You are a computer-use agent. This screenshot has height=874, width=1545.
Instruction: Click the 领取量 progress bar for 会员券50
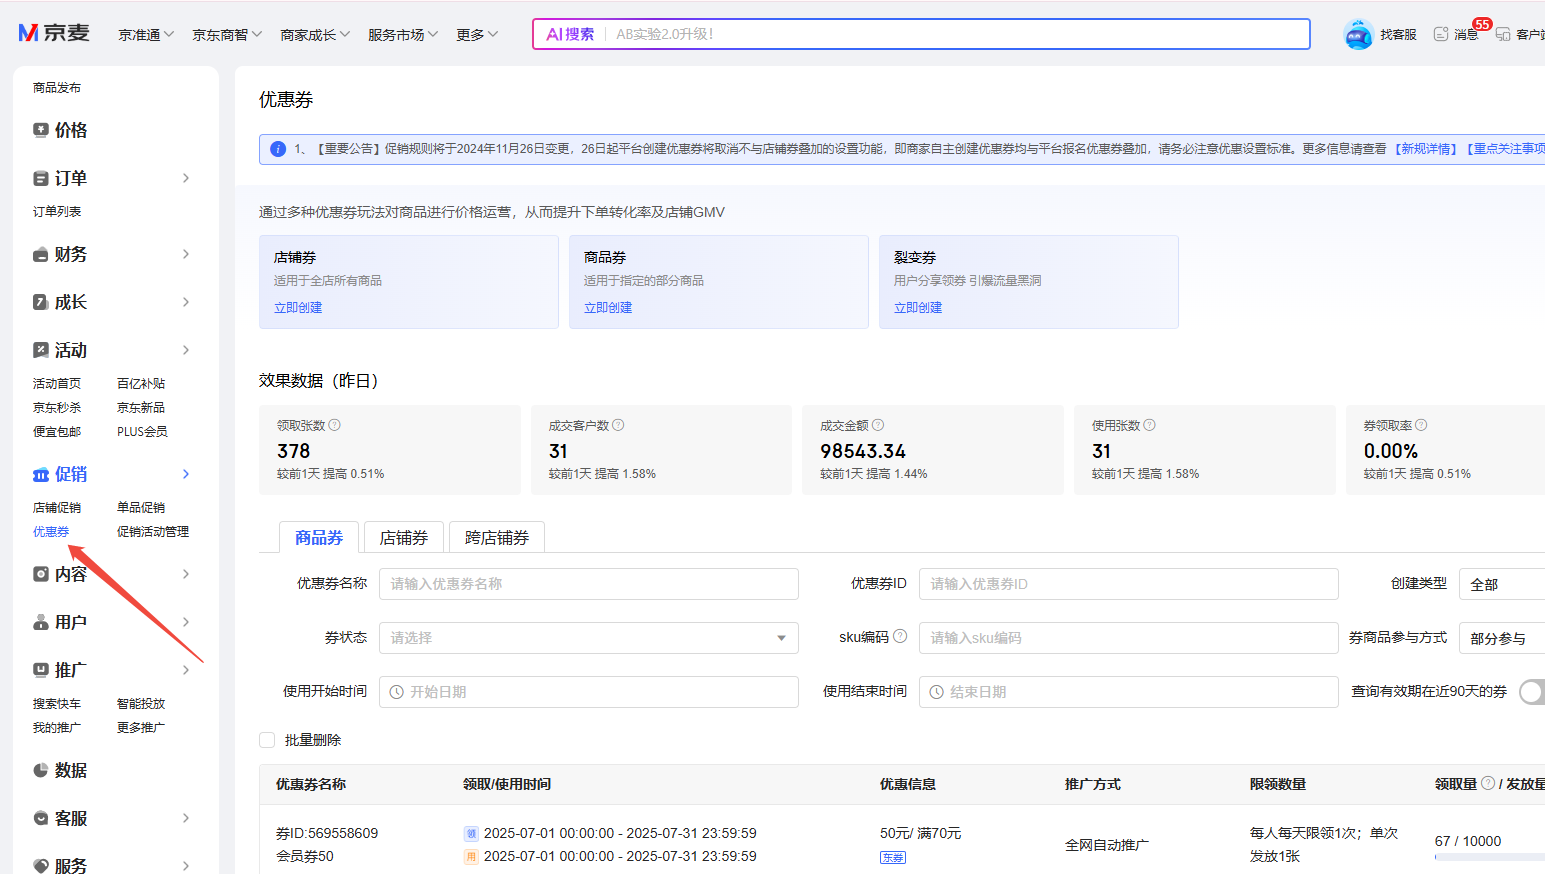[x=1489, y=857]
